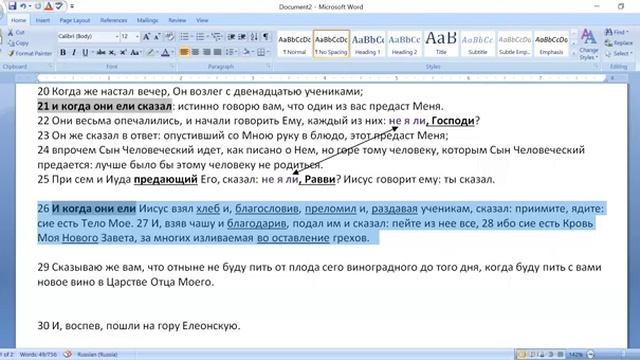
Task: Toggle italic formatting
Action: (x=74, y=52)
